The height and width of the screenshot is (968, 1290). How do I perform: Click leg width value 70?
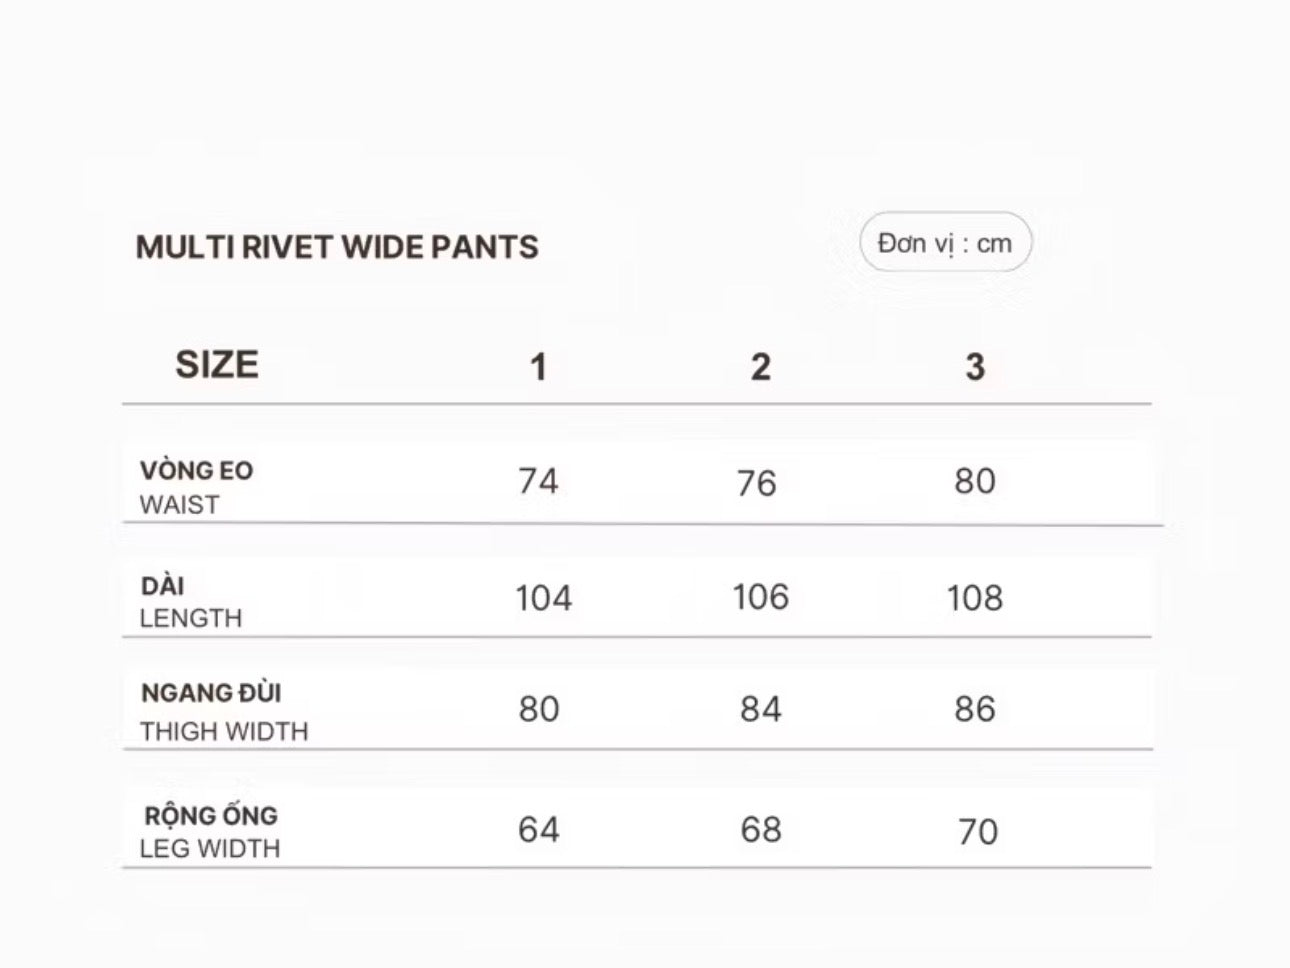click(x=977, y=832)
